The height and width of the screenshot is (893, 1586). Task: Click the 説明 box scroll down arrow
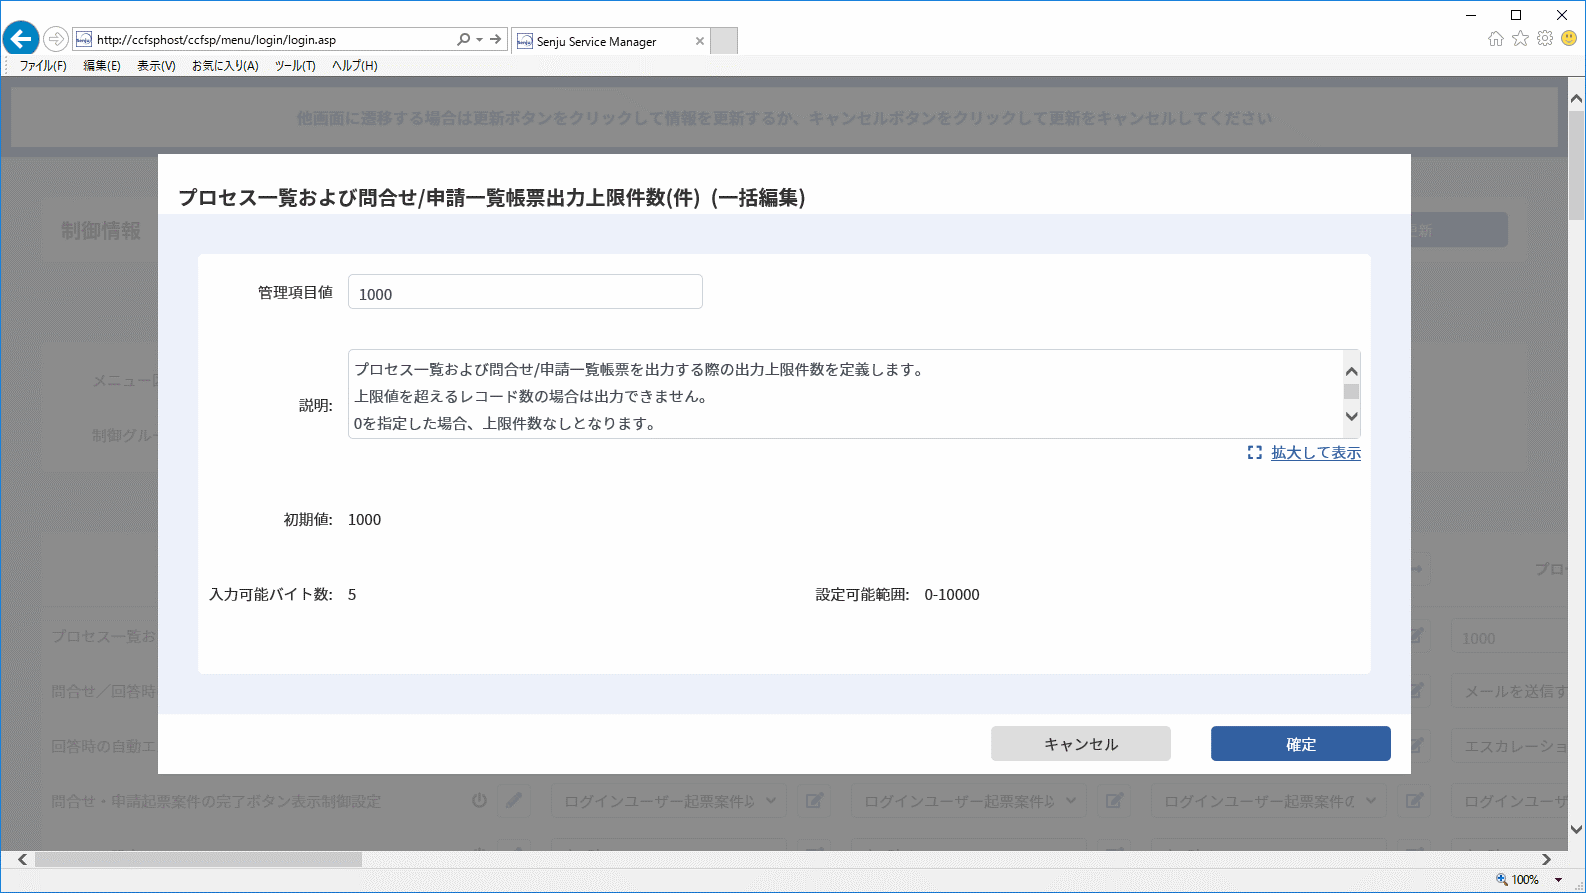point(1352,416)
